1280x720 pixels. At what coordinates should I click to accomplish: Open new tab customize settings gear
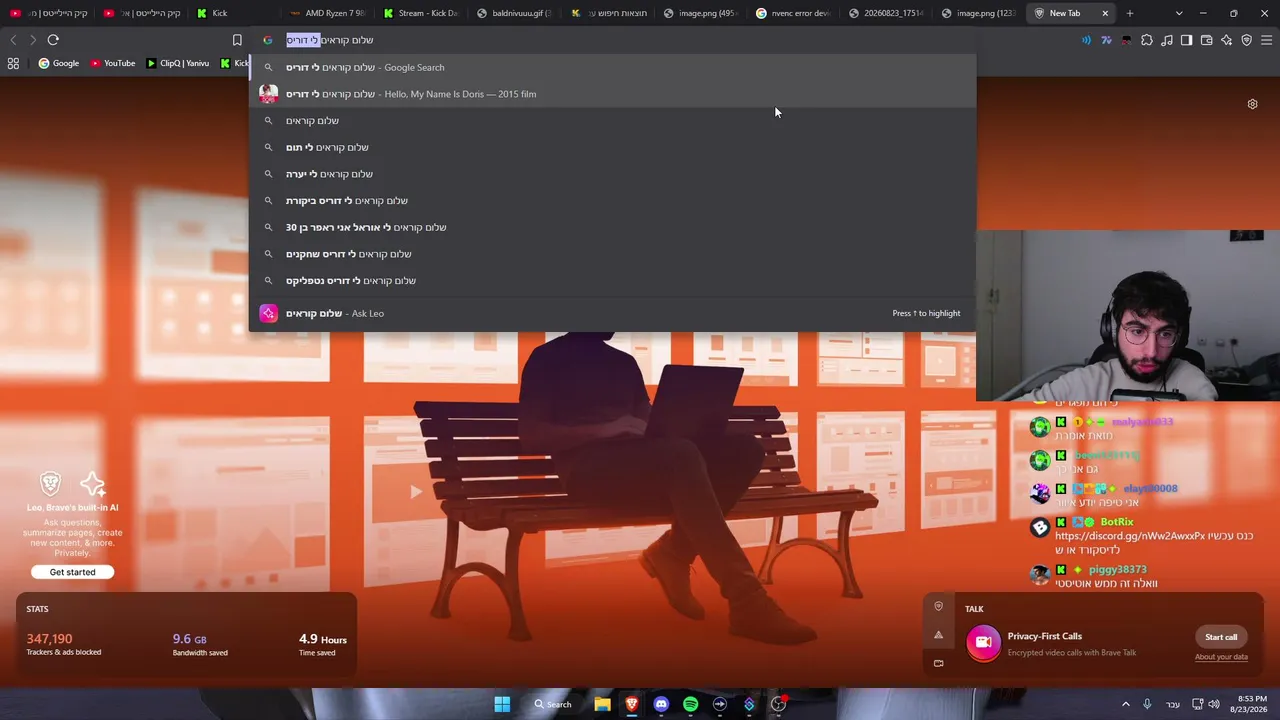[1252, 104]
